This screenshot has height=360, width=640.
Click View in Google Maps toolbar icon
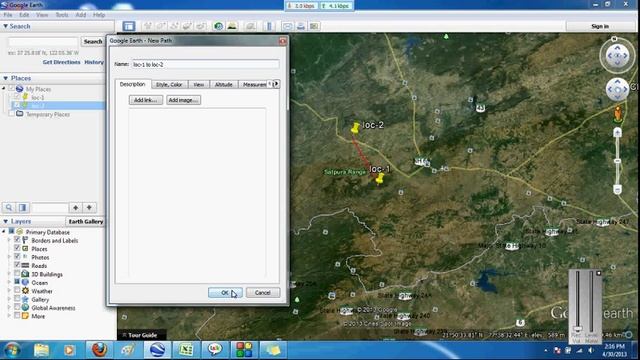coord(314,26)
